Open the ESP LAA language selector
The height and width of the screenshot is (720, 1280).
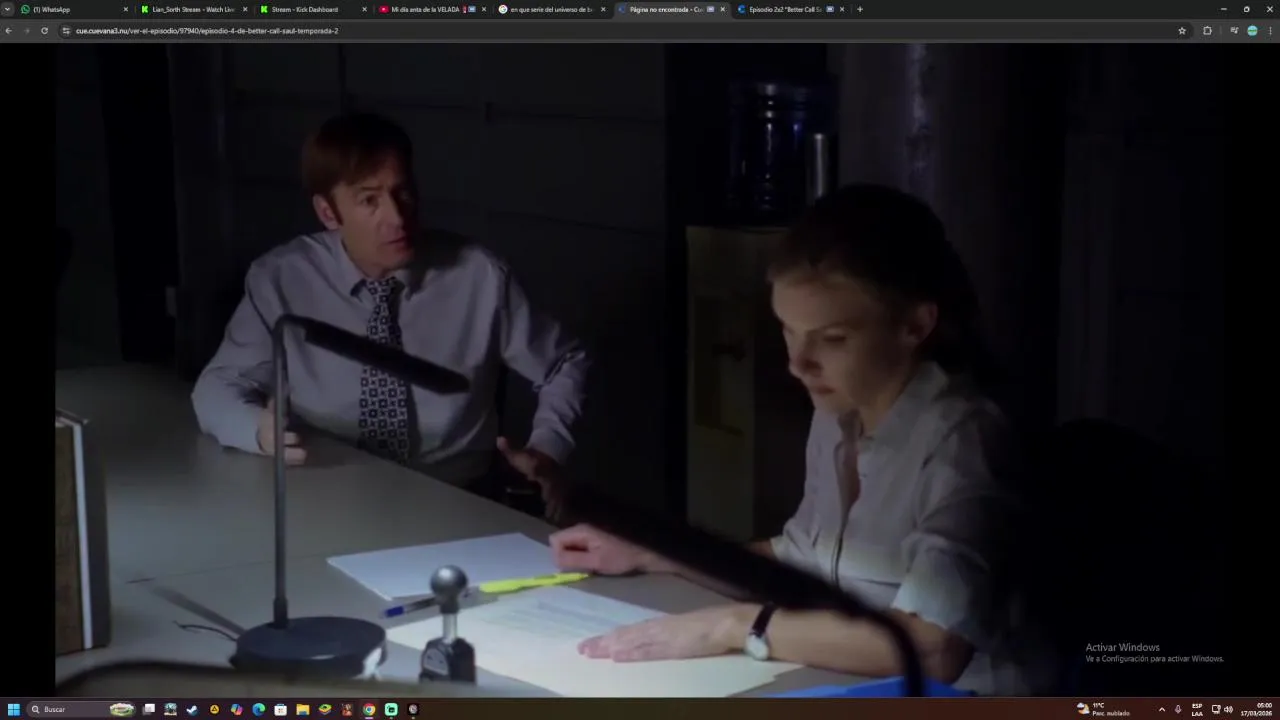point(1197,709)
